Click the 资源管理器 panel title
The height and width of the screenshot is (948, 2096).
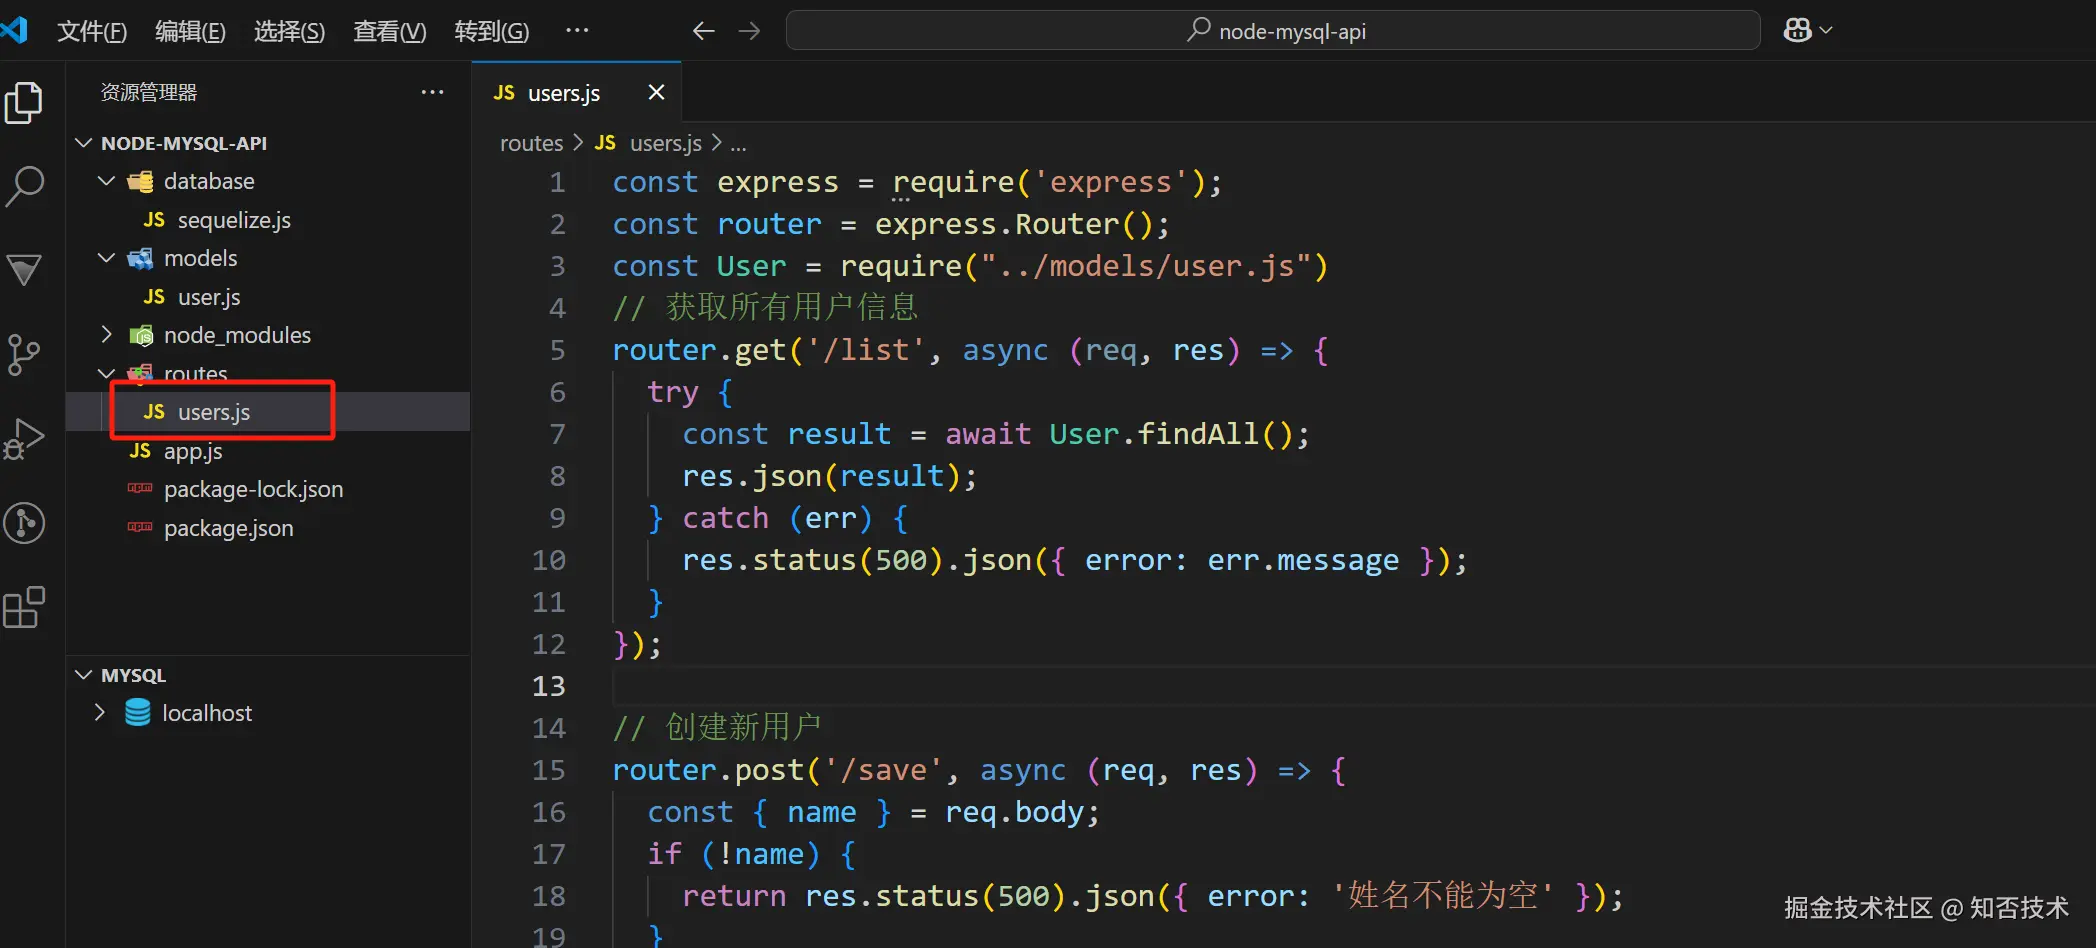pyautogui.click(x=149, y=92)
